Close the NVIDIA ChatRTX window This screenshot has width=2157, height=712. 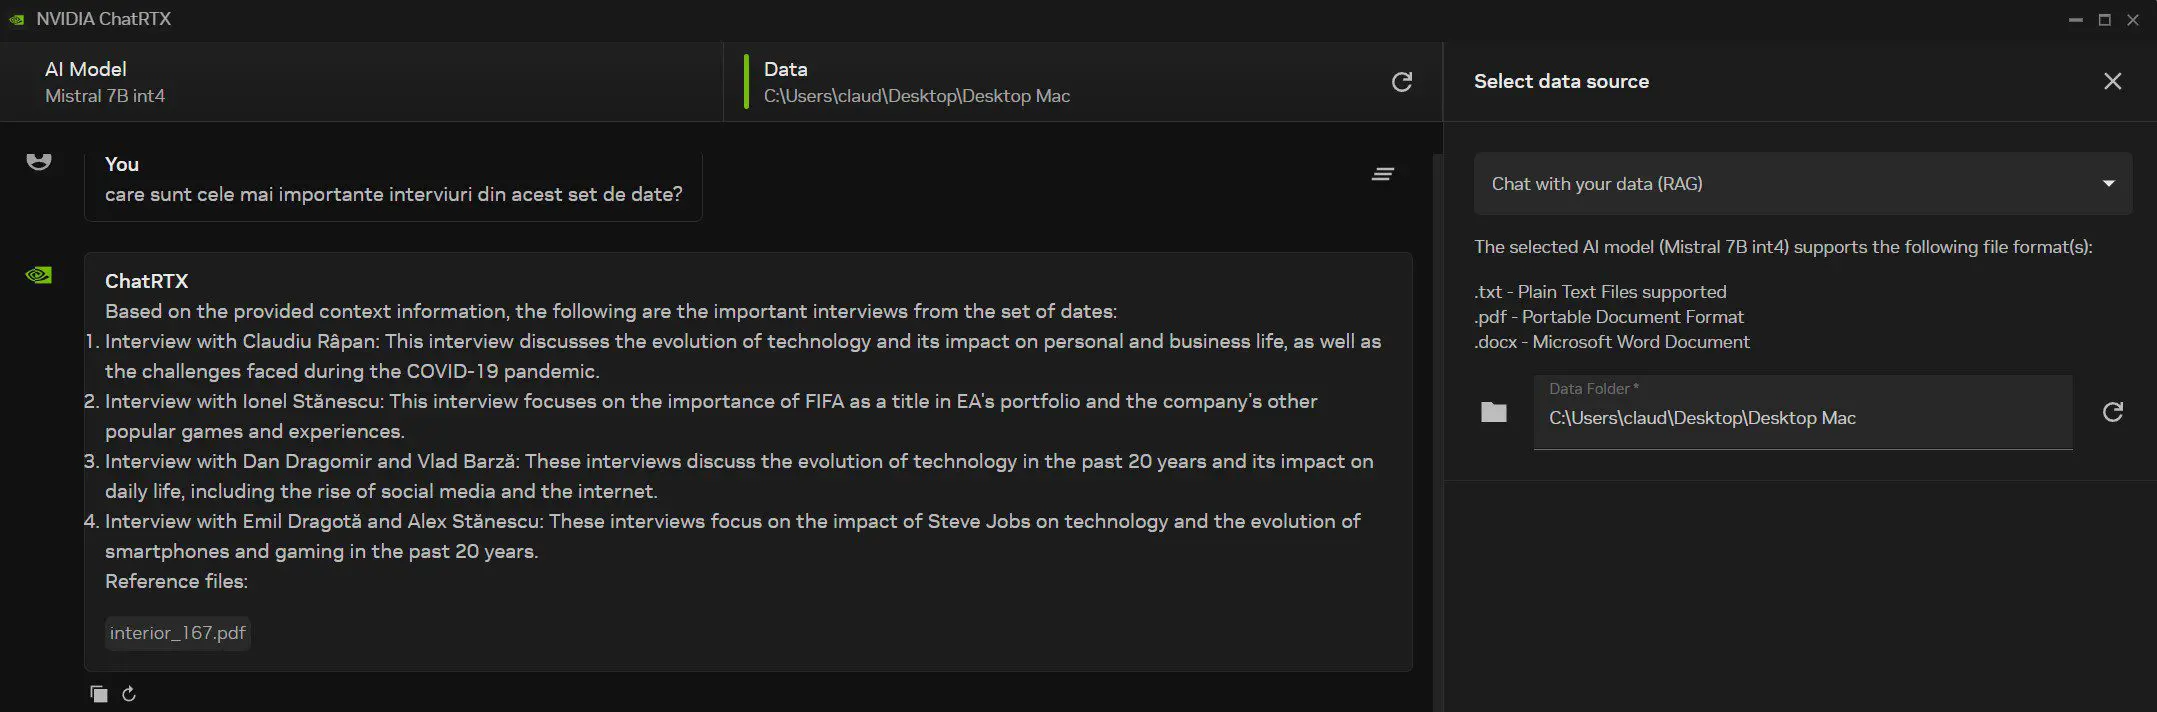pos(2133,20)
